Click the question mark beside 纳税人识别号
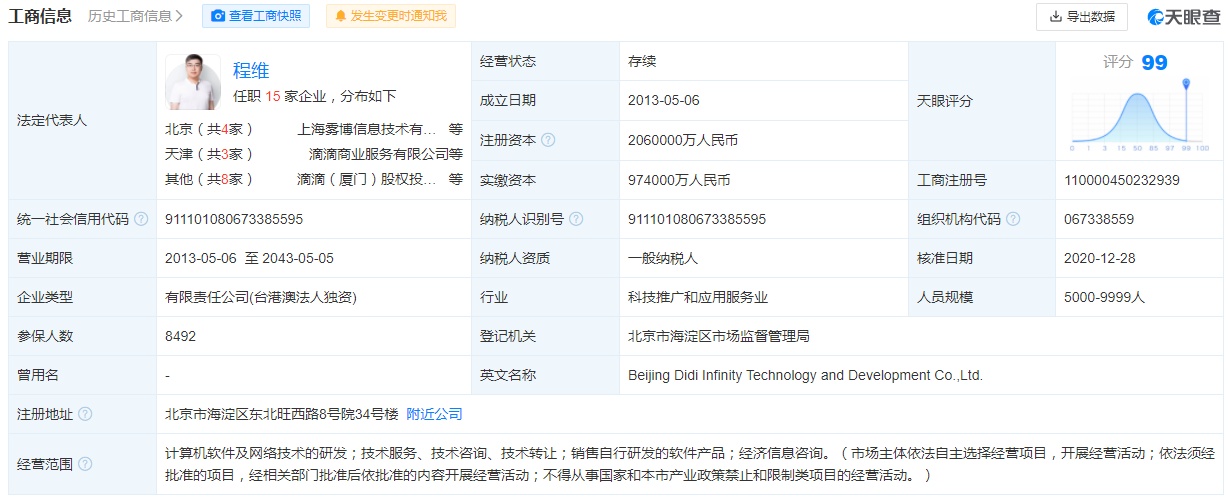Screen dimensions: 1228x498 [x=576, y=219]
